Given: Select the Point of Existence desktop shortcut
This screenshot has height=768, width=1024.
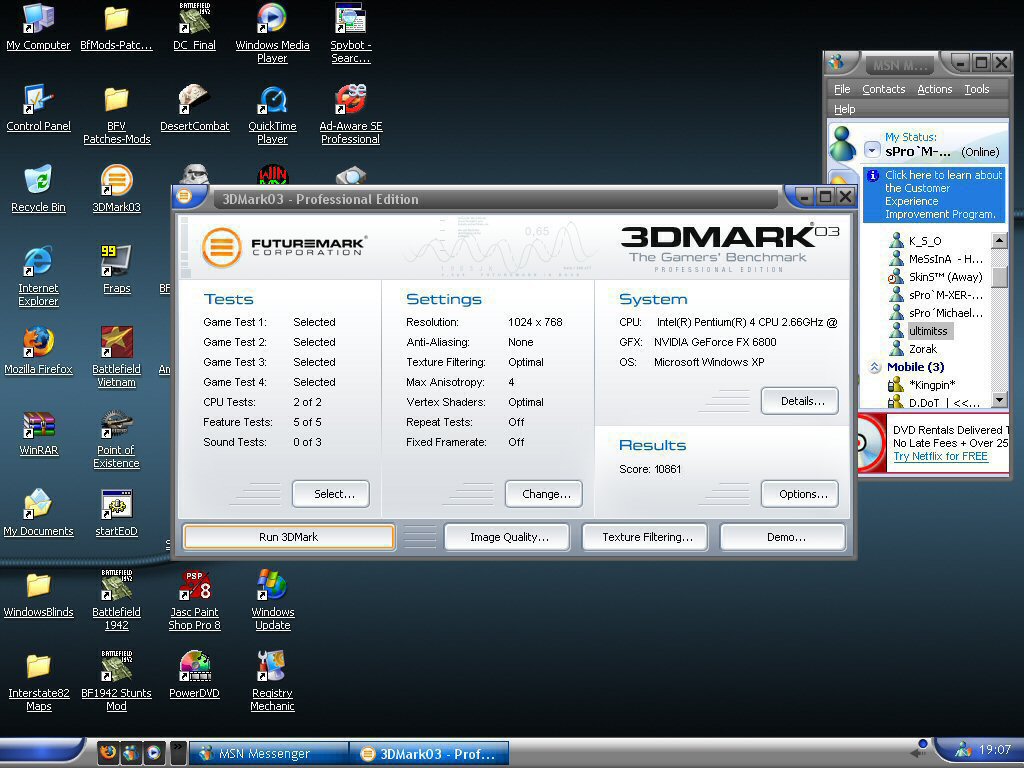Looking at the screenshot, I should (116, 438).
